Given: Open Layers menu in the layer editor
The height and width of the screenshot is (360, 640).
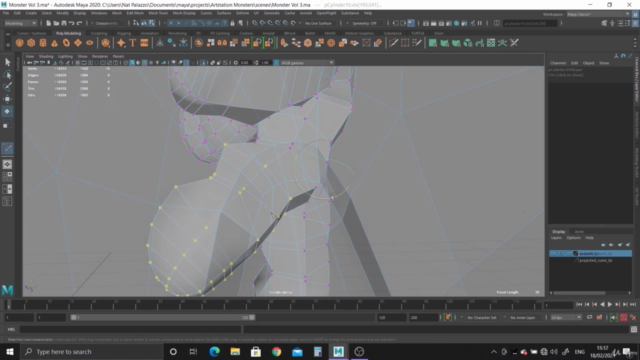Looking at the screenshot, I should (556, 238).
